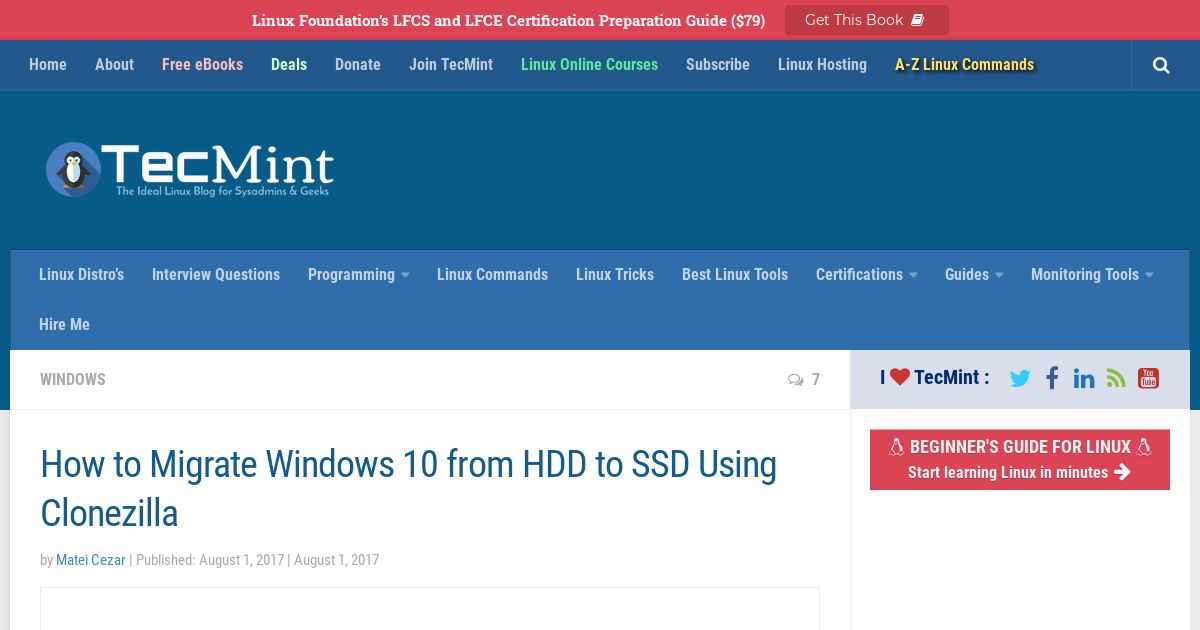The height and width of the screenshot is (630, 1200).
Task: Open Join TecMint in top navigation
Action: [451, 64]
